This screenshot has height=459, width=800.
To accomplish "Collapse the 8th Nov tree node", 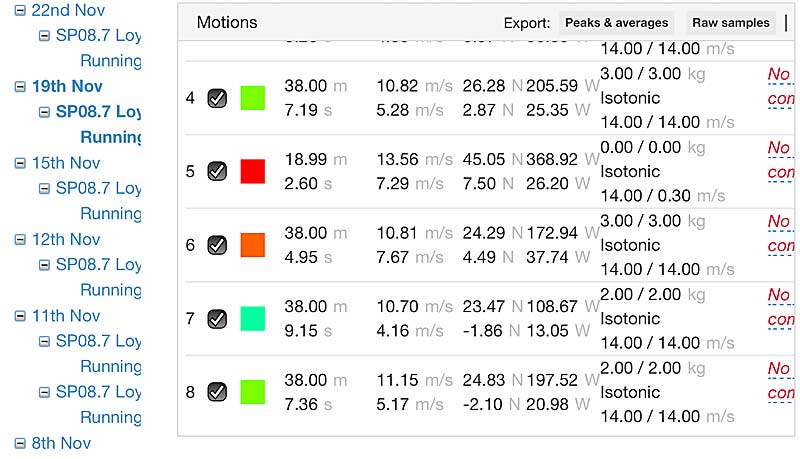I will point(20,444).
